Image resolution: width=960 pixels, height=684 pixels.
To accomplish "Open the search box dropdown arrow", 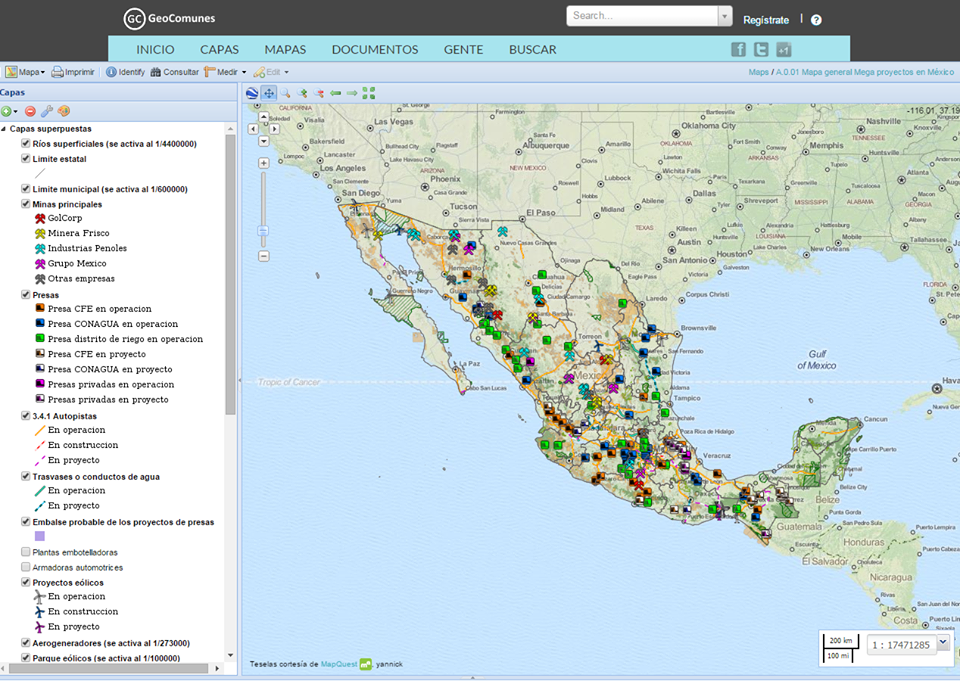I will (x=725, y=16).
